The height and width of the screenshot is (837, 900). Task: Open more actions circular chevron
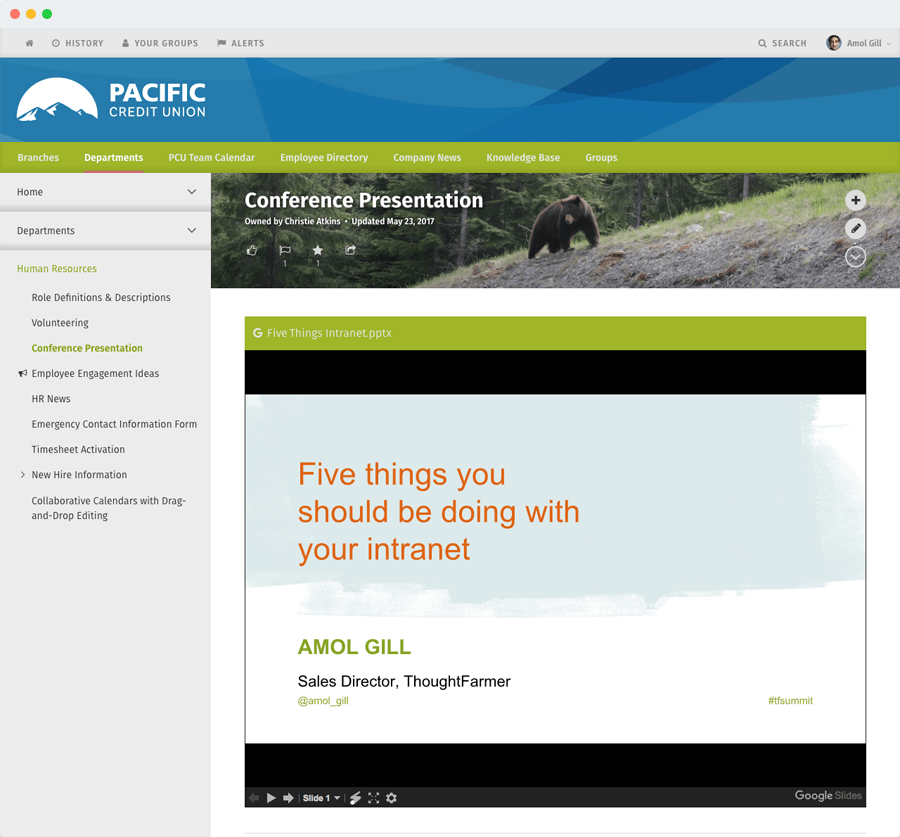tap(855, 257)
